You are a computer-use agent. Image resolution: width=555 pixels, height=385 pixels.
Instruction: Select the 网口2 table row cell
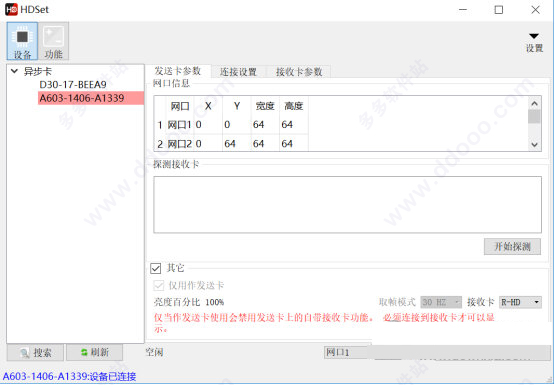[x=179, y=144]
